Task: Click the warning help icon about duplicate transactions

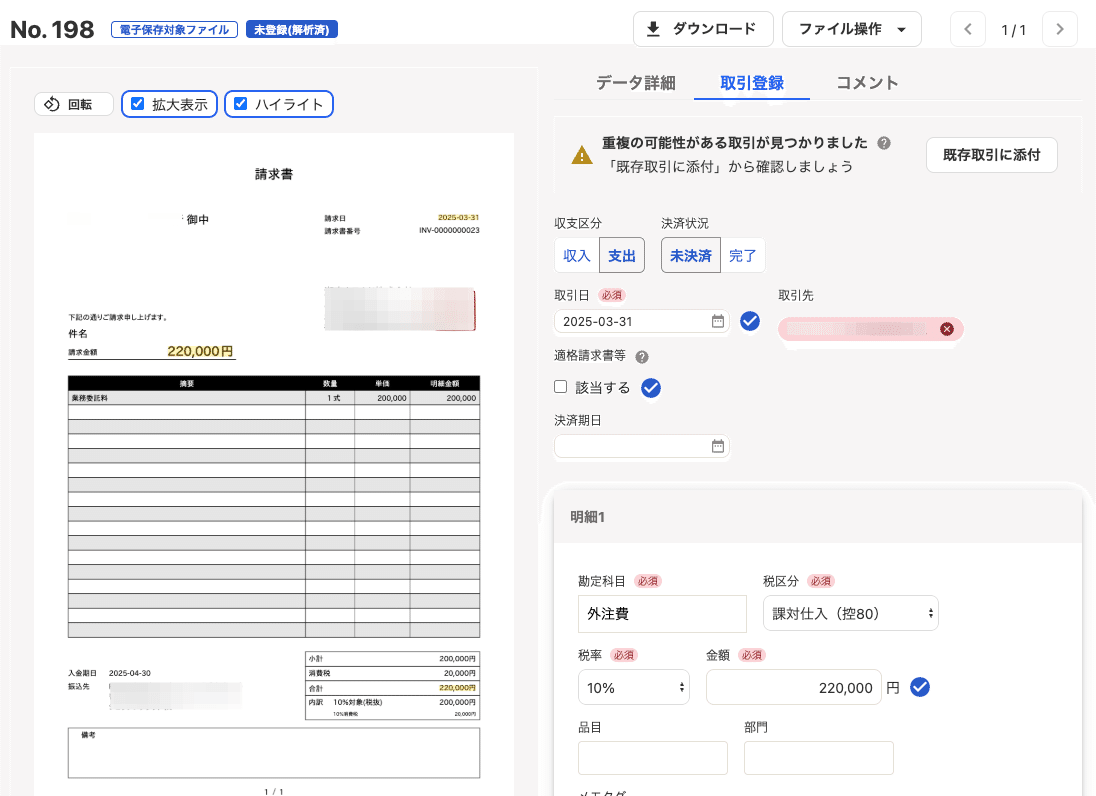Action: point(883,143)
